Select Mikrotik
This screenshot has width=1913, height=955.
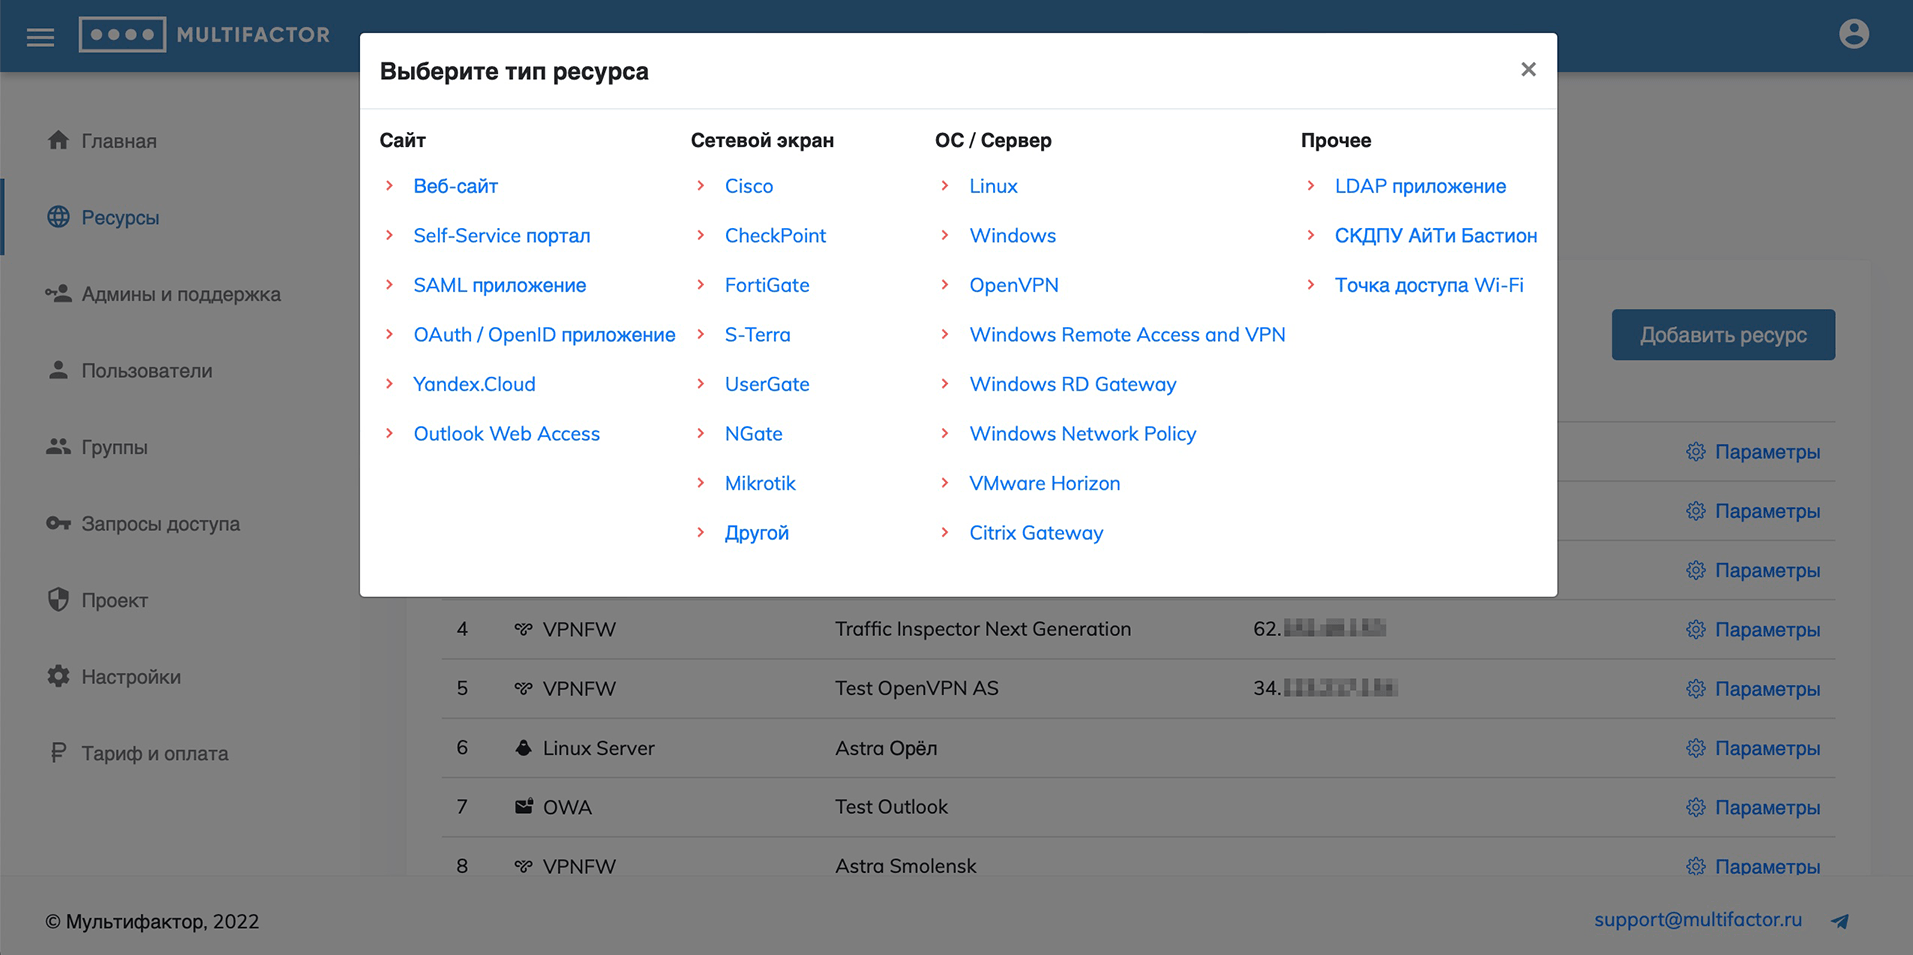760,483
